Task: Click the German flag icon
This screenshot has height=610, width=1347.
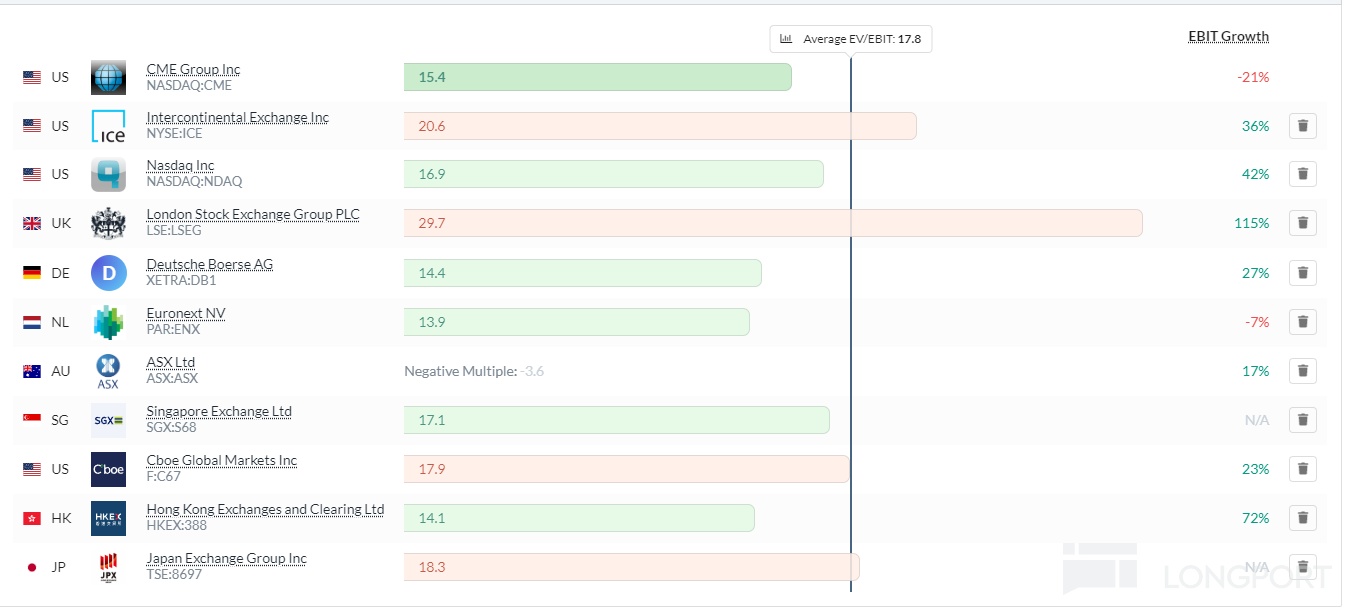Action: 32,273
